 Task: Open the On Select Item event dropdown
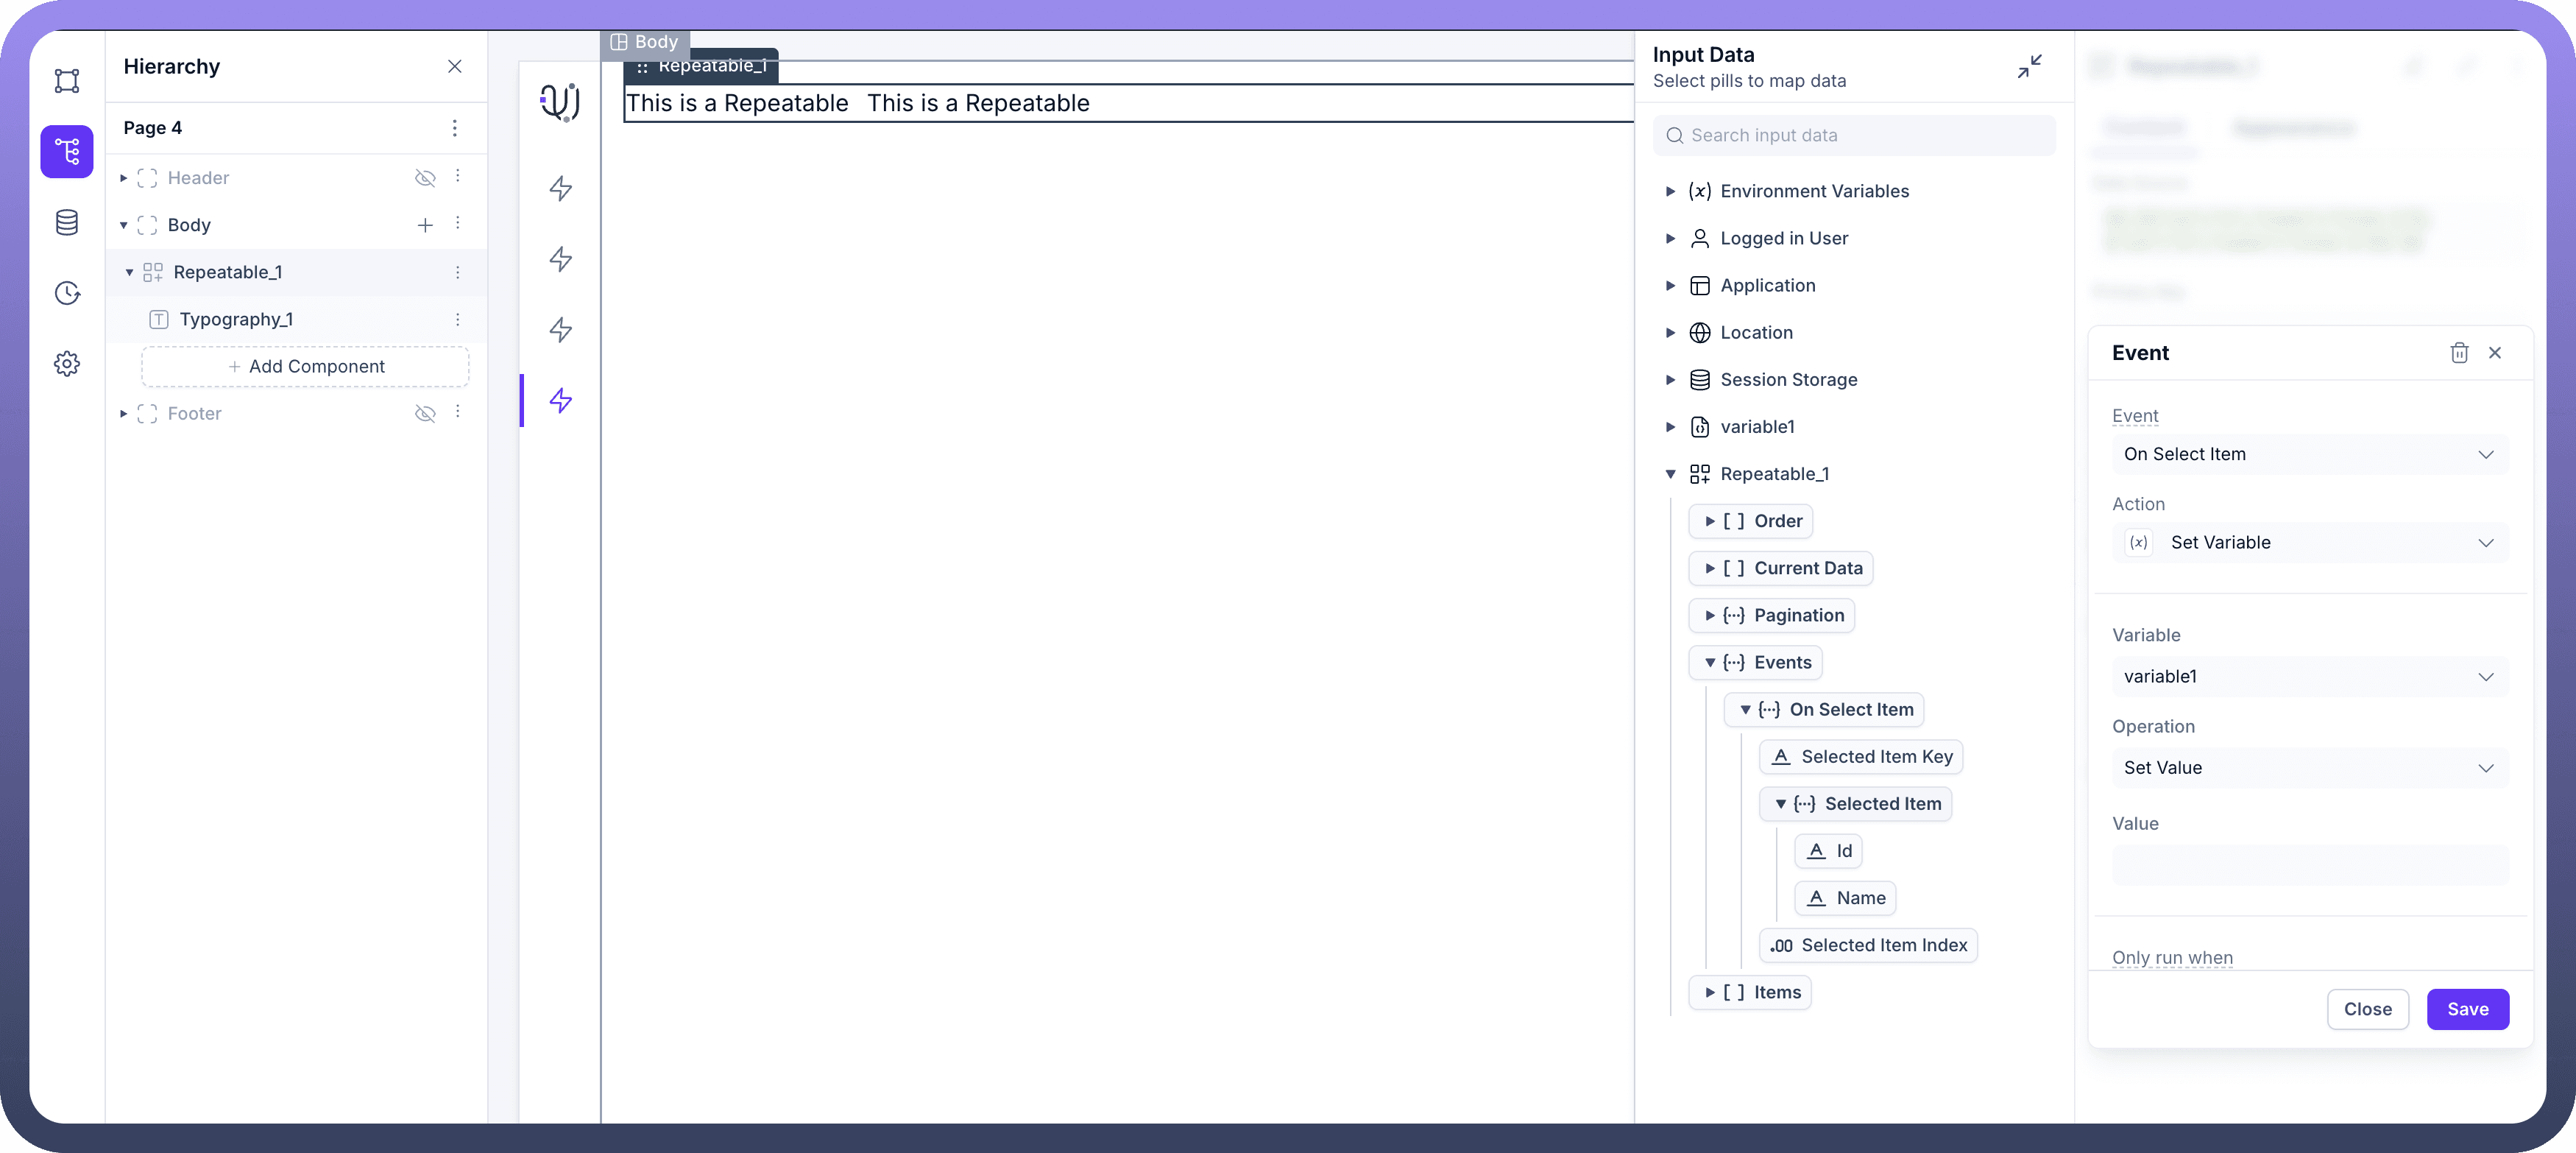tap(2309, 454)
